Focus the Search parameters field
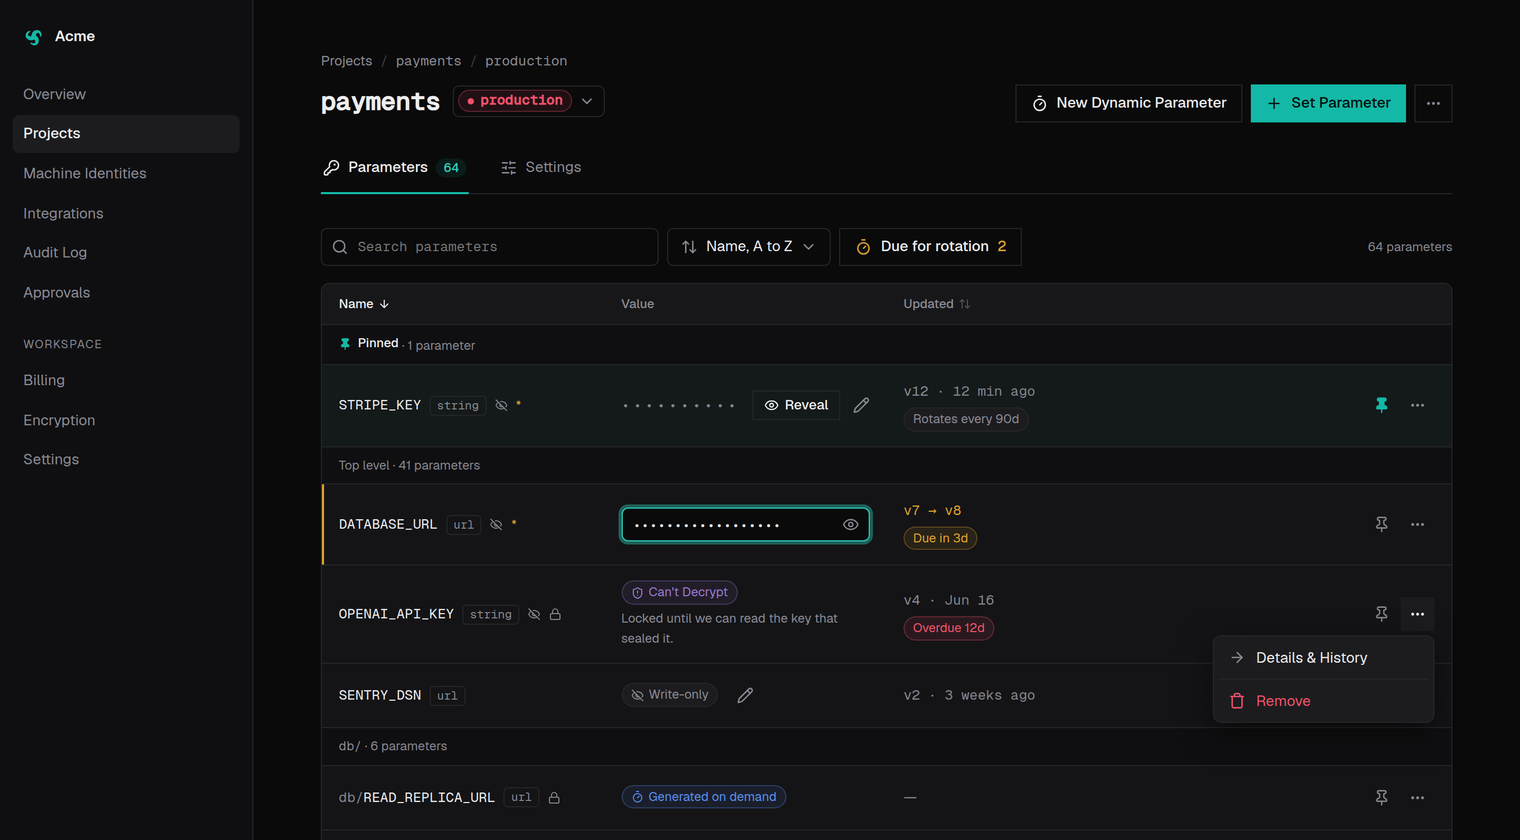The width and height of the screenshot is (1520, 840). 489,247
